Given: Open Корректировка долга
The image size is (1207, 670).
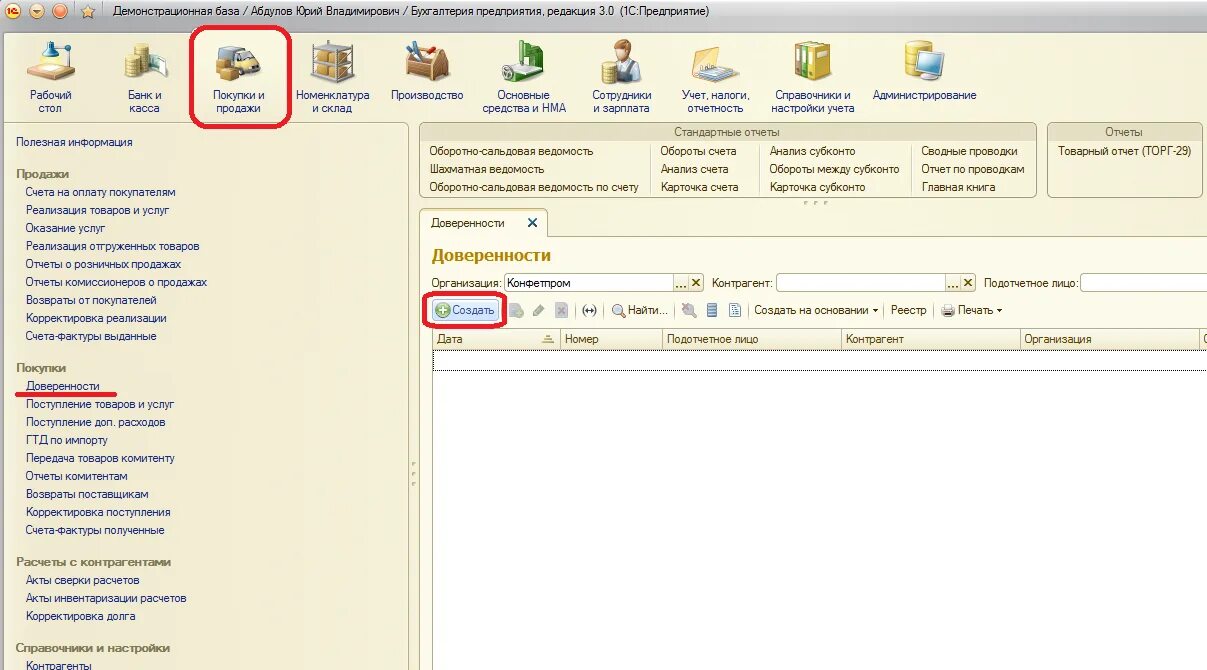Looking at the screenshot, I should 81,616.
